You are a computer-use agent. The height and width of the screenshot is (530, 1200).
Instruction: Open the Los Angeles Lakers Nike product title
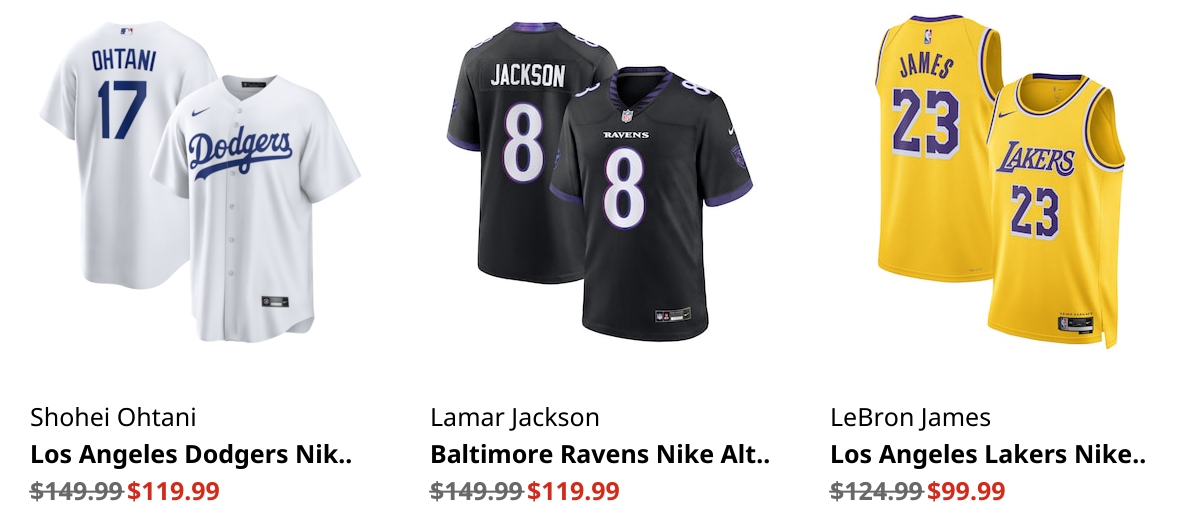[988, 455]
